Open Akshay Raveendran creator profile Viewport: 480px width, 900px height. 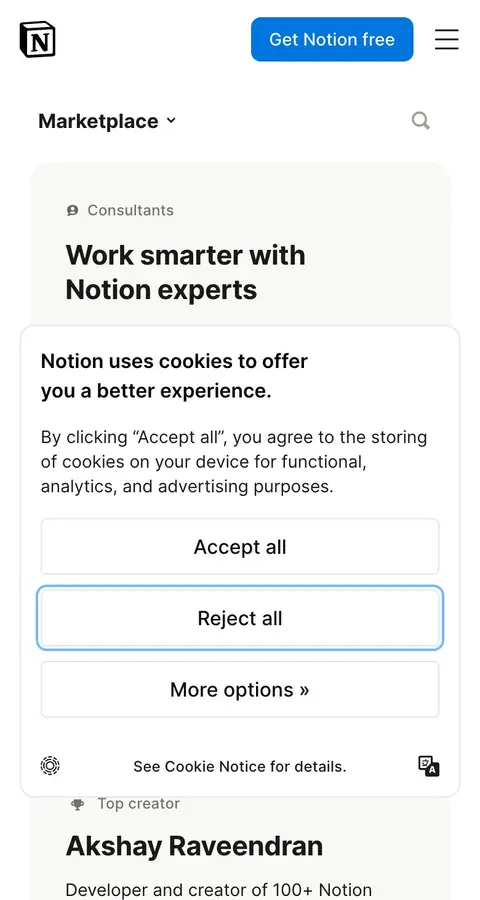194,846
